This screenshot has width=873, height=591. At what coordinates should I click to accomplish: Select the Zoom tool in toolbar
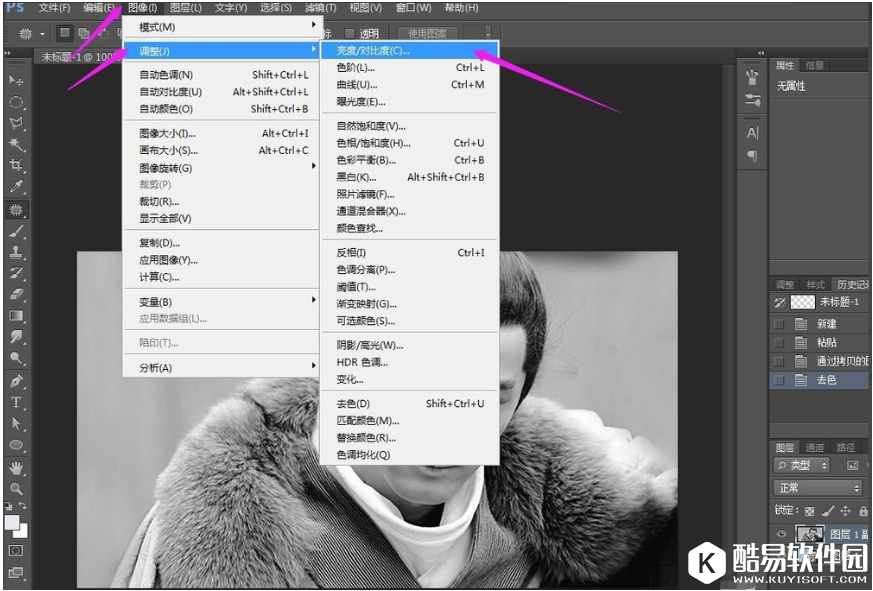coord(17,489)
